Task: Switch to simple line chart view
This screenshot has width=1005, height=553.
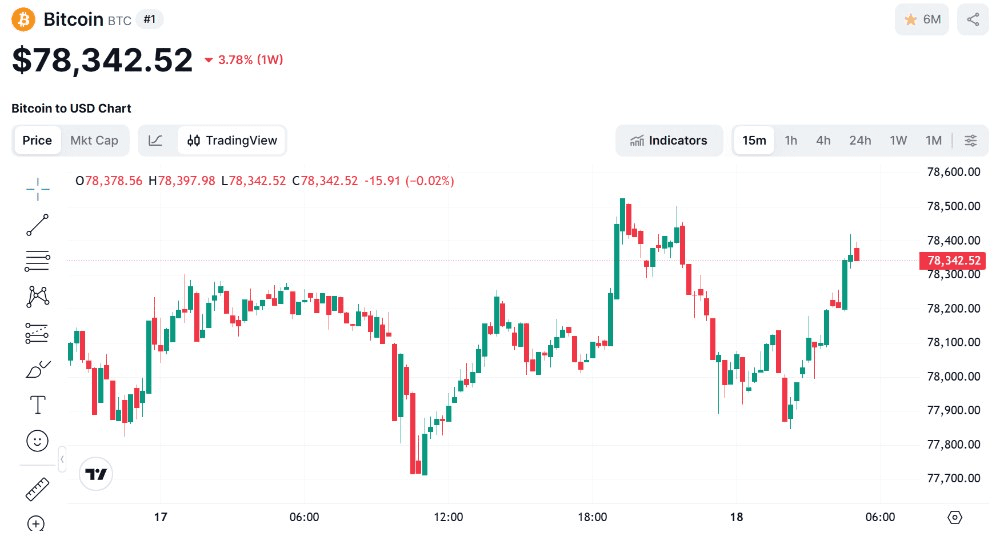Action: click(156, 140)
